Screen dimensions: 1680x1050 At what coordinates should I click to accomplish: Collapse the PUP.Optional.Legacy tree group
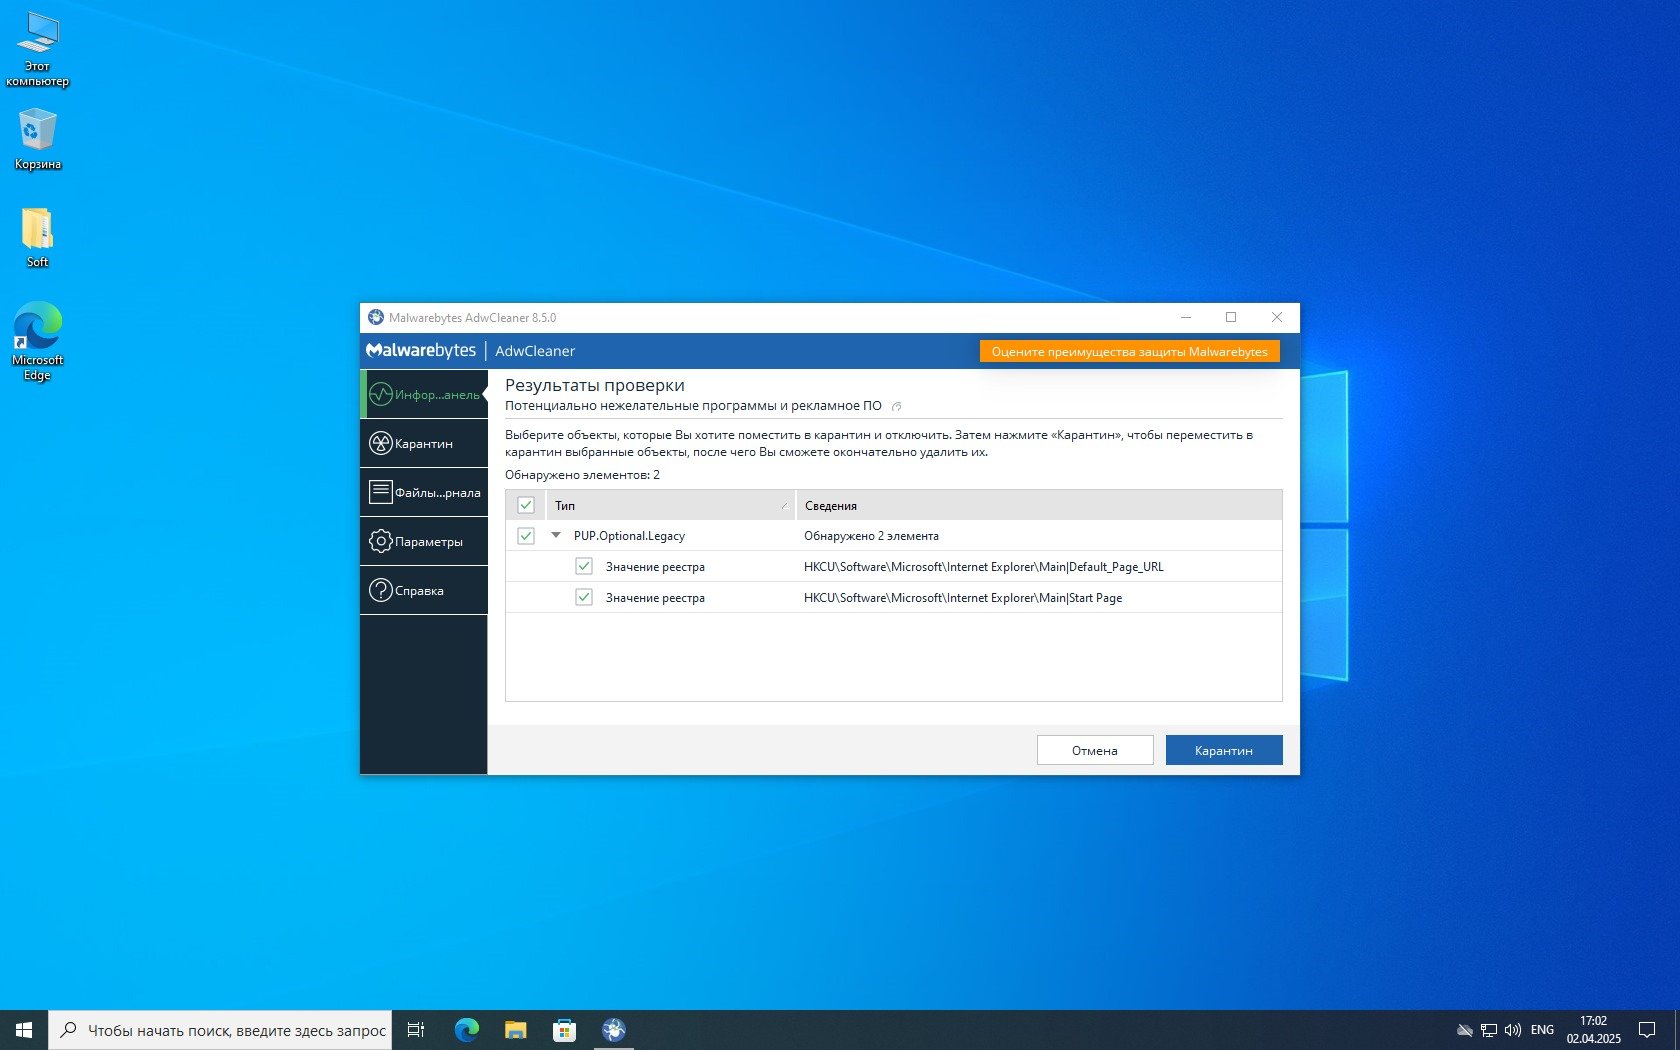[556, 535]
